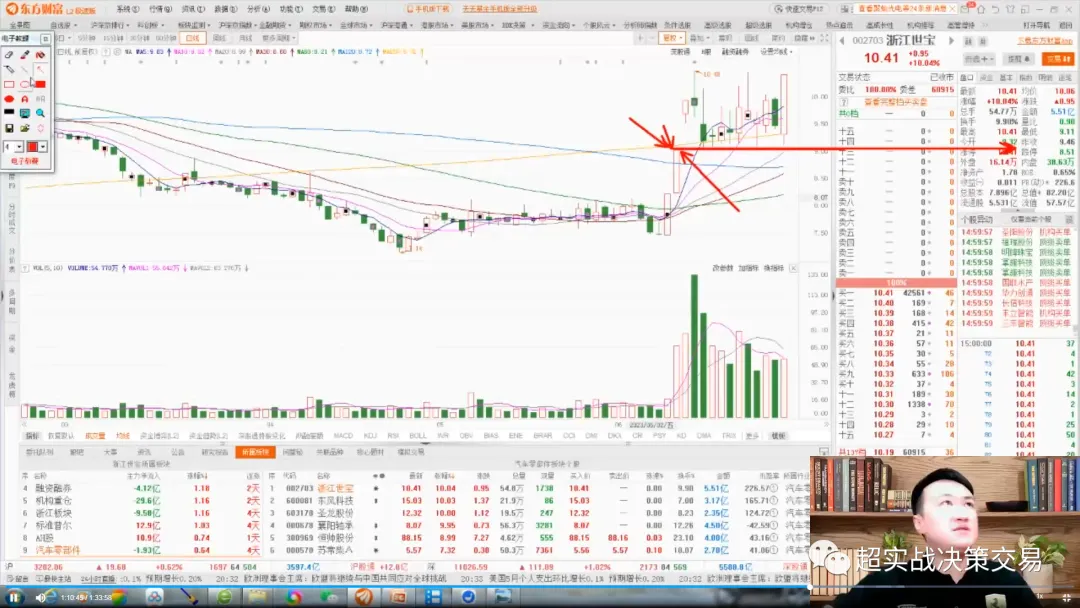Viewport: 1080px width, 608px height.
Task: Switch to the 月线 period tab
Action: click(245, 39)
